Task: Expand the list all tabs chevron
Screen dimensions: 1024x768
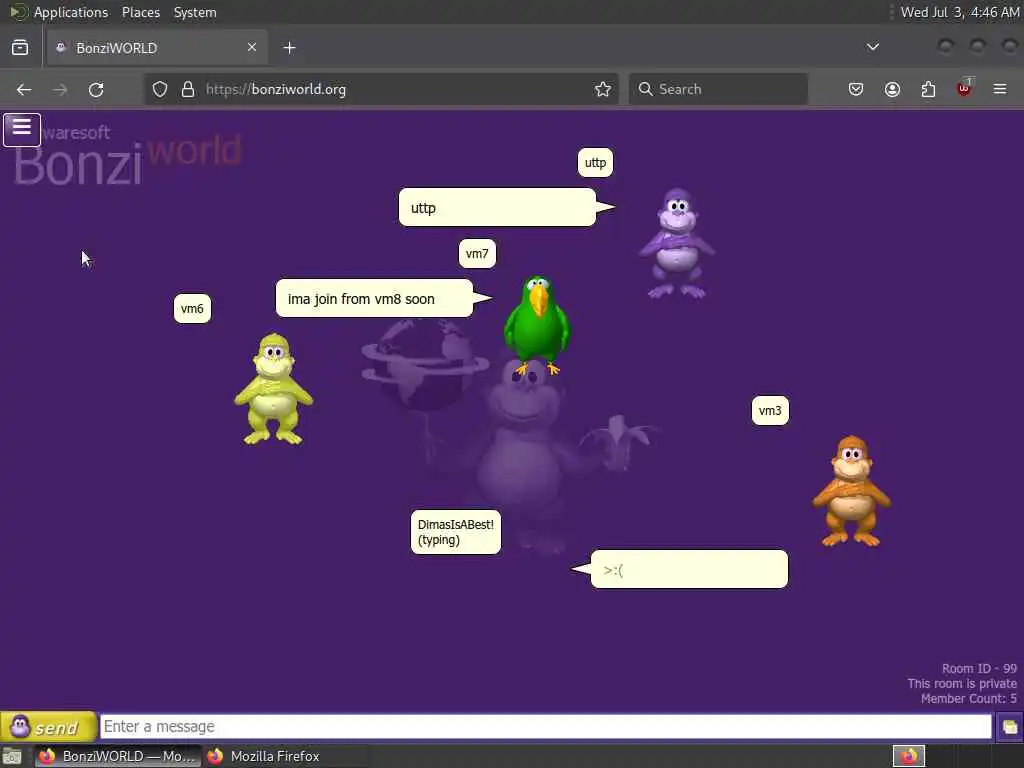Action: pyautogui.click(x=872, y=47)
